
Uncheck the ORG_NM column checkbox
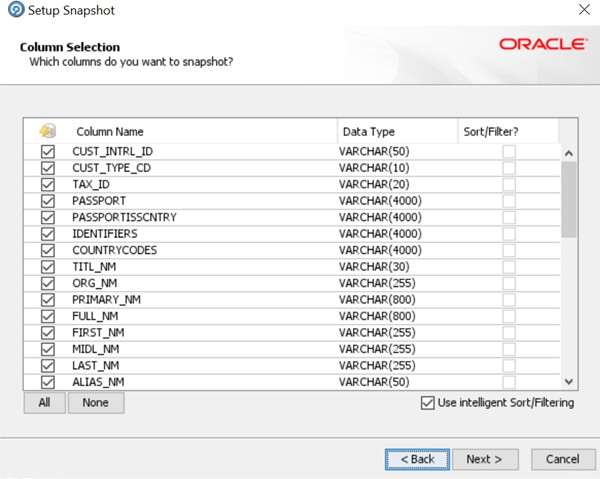[x=48, y=283]
